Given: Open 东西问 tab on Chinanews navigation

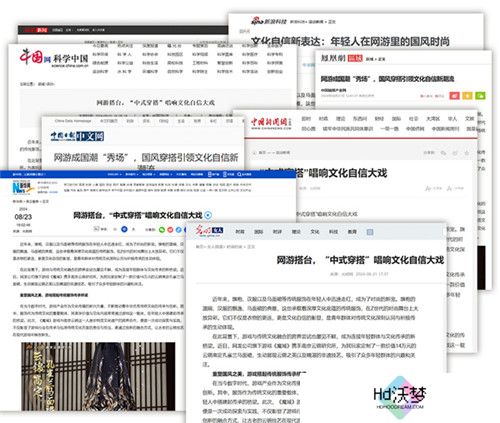Looking at the screenshot, I should point(360,119).
